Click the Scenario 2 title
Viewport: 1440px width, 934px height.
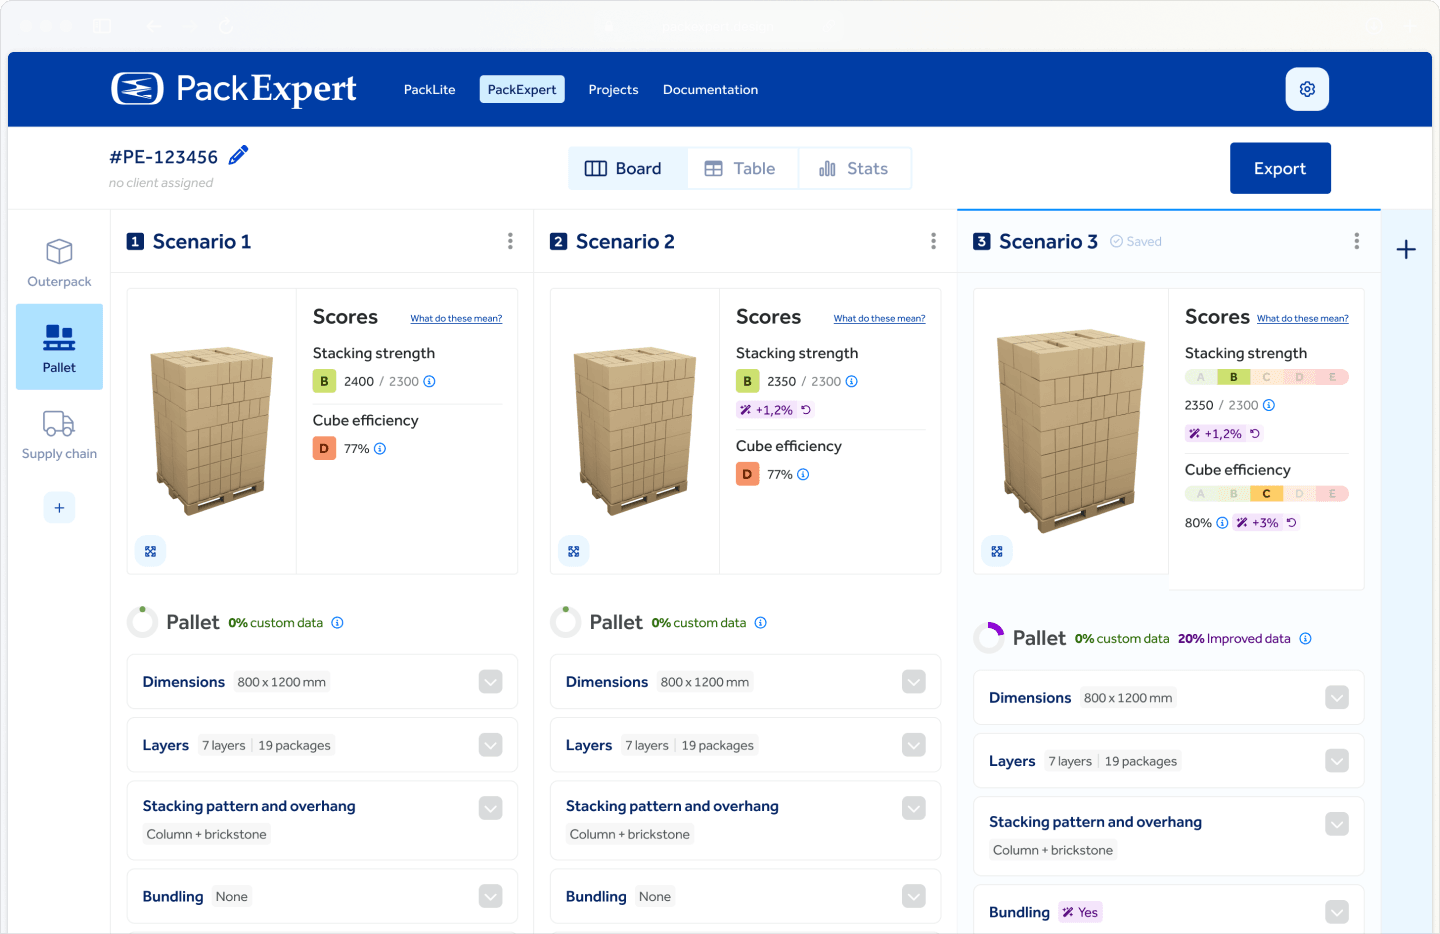pos(625,242)
